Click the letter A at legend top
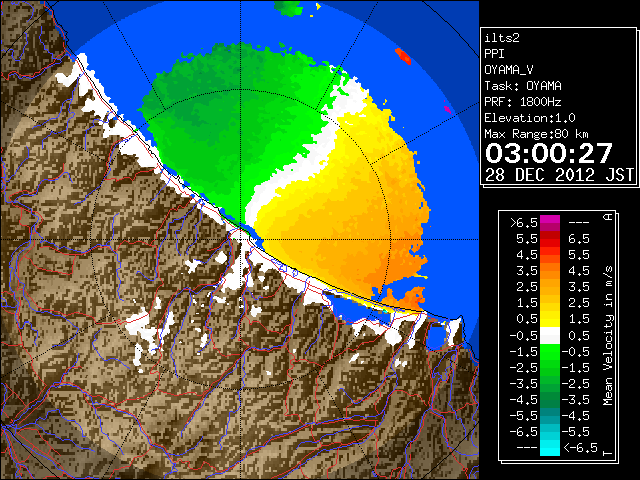Image resolution: width=640 pixels, height=480 pixels. point(608,216)
